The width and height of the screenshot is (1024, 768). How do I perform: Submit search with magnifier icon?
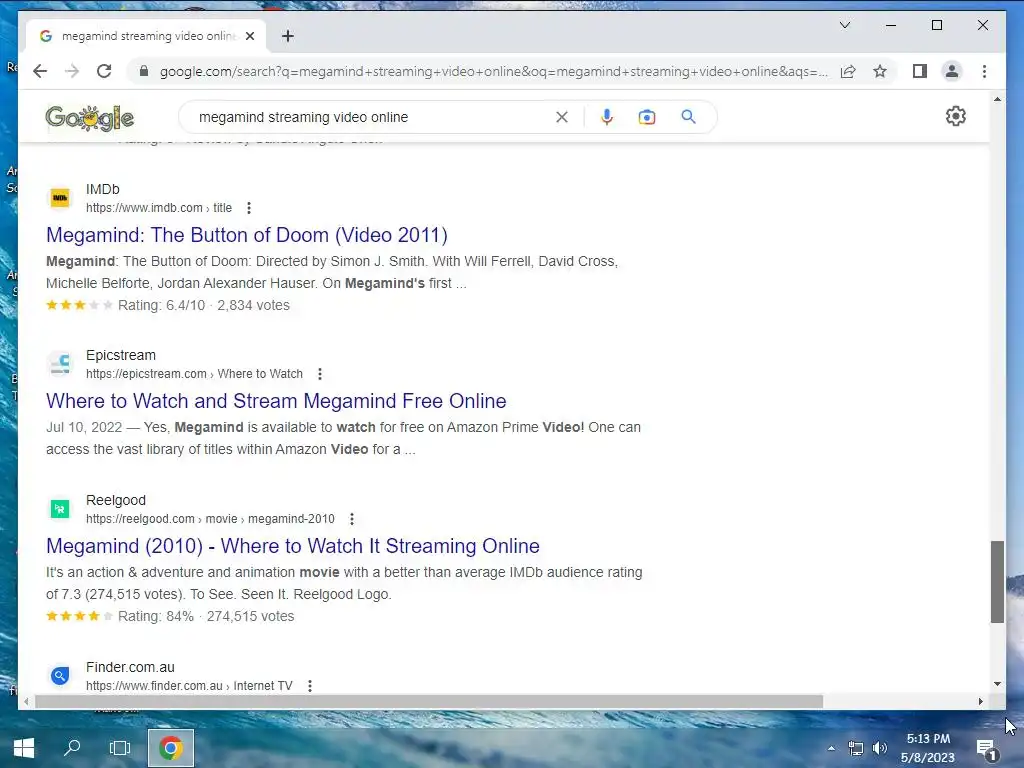tap(688, 117)
